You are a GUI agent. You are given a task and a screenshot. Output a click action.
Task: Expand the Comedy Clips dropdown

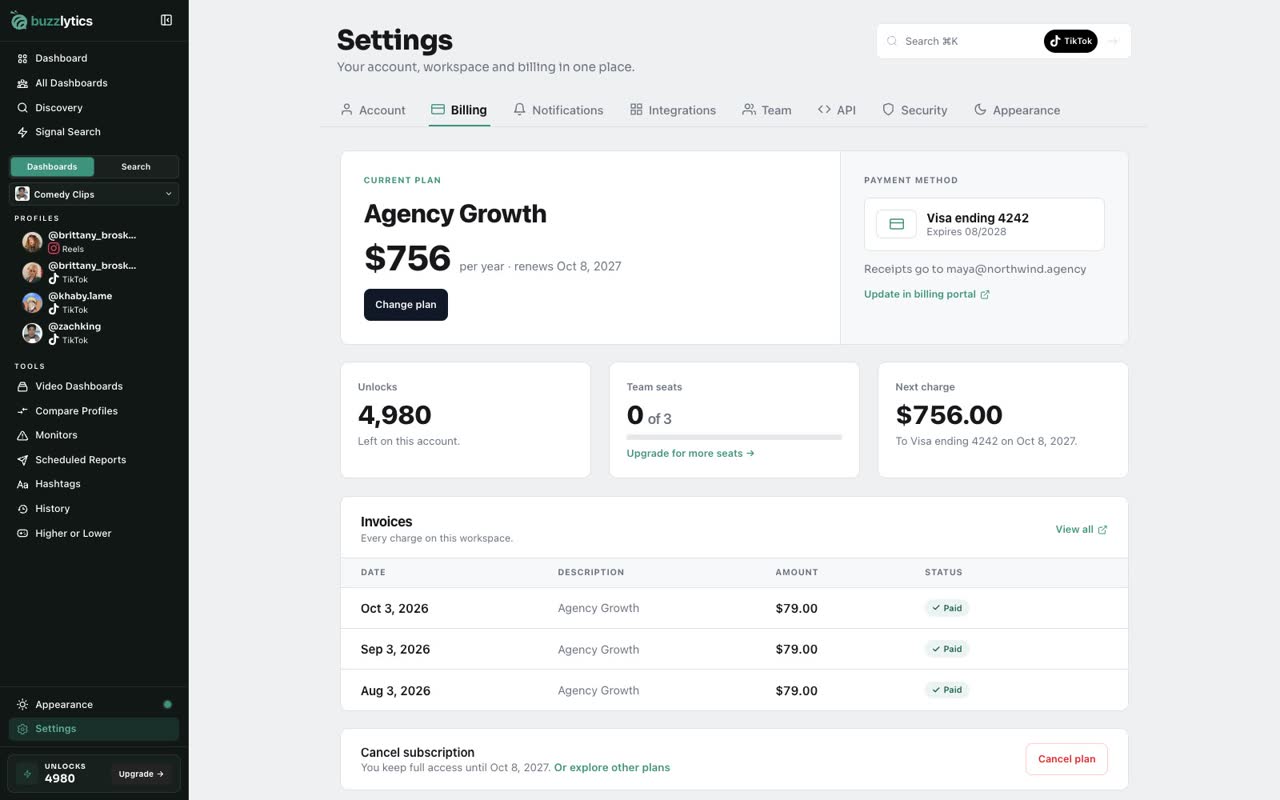[94, 194]
